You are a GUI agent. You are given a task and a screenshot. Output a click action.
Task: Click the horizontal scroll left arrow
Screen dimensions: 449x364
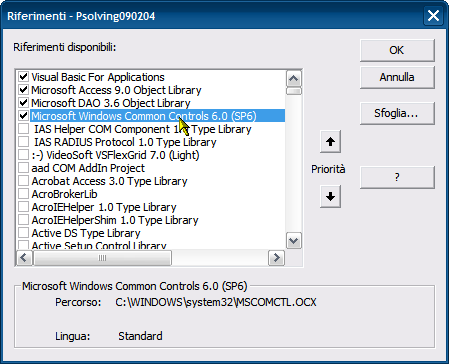pos(24,258)
